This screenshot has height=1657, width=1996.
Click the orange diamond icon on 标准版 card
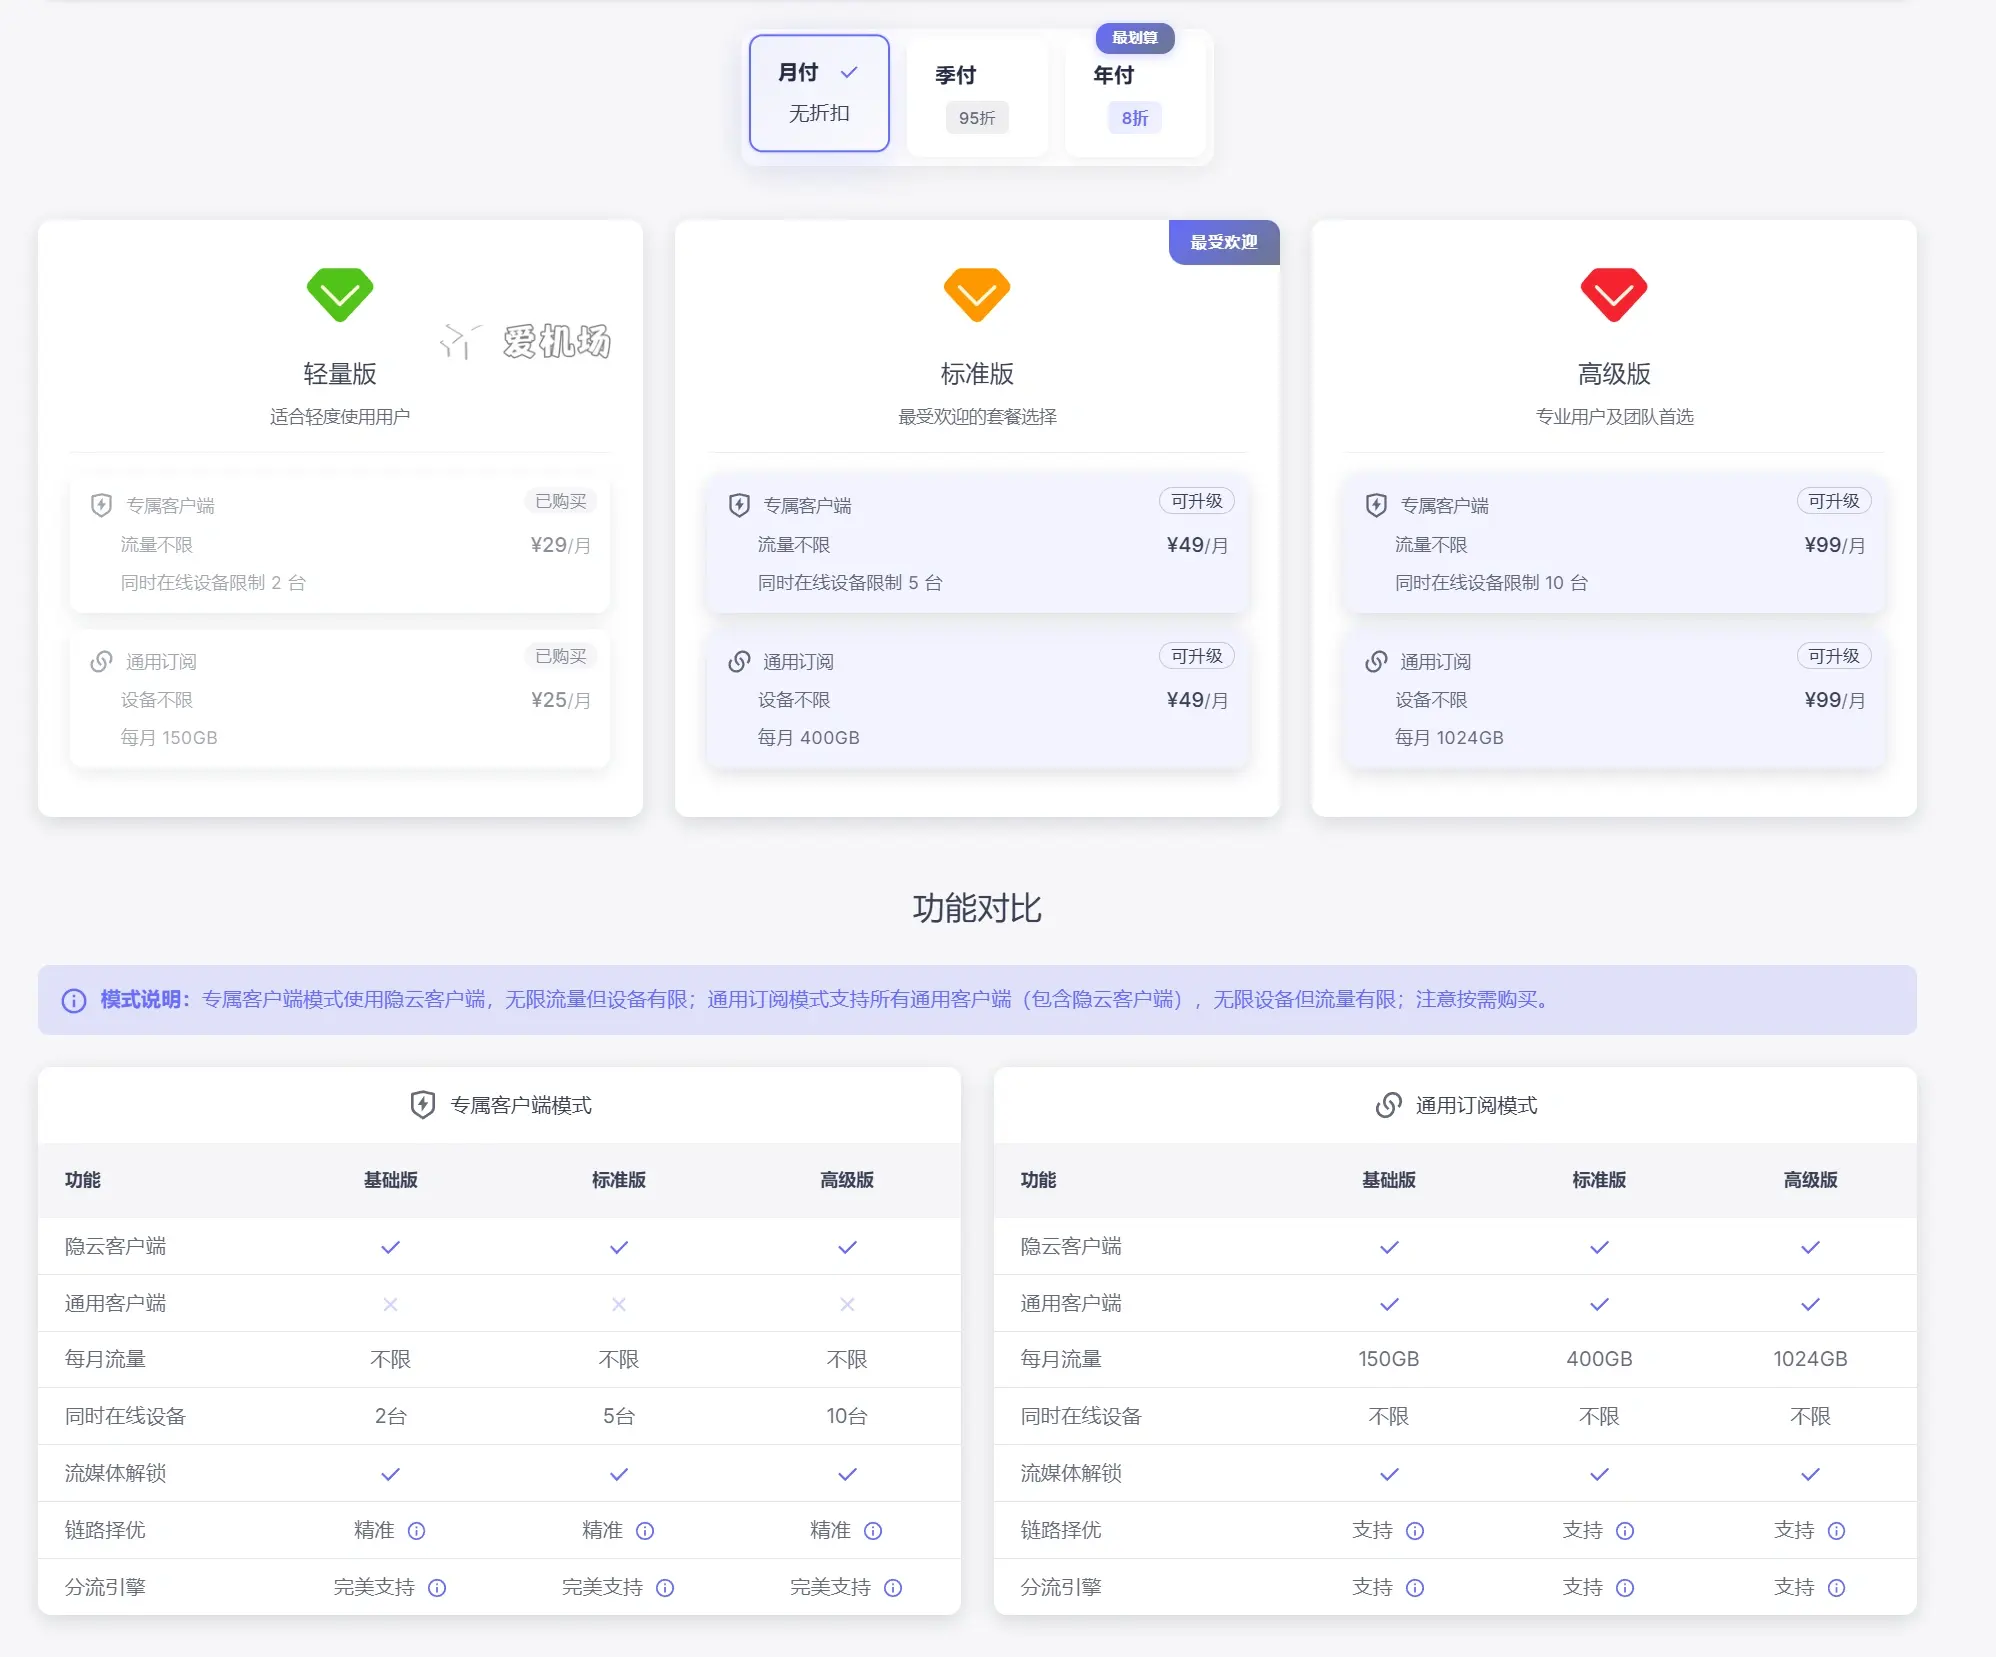pyautogui.click(x=977, y=295)
